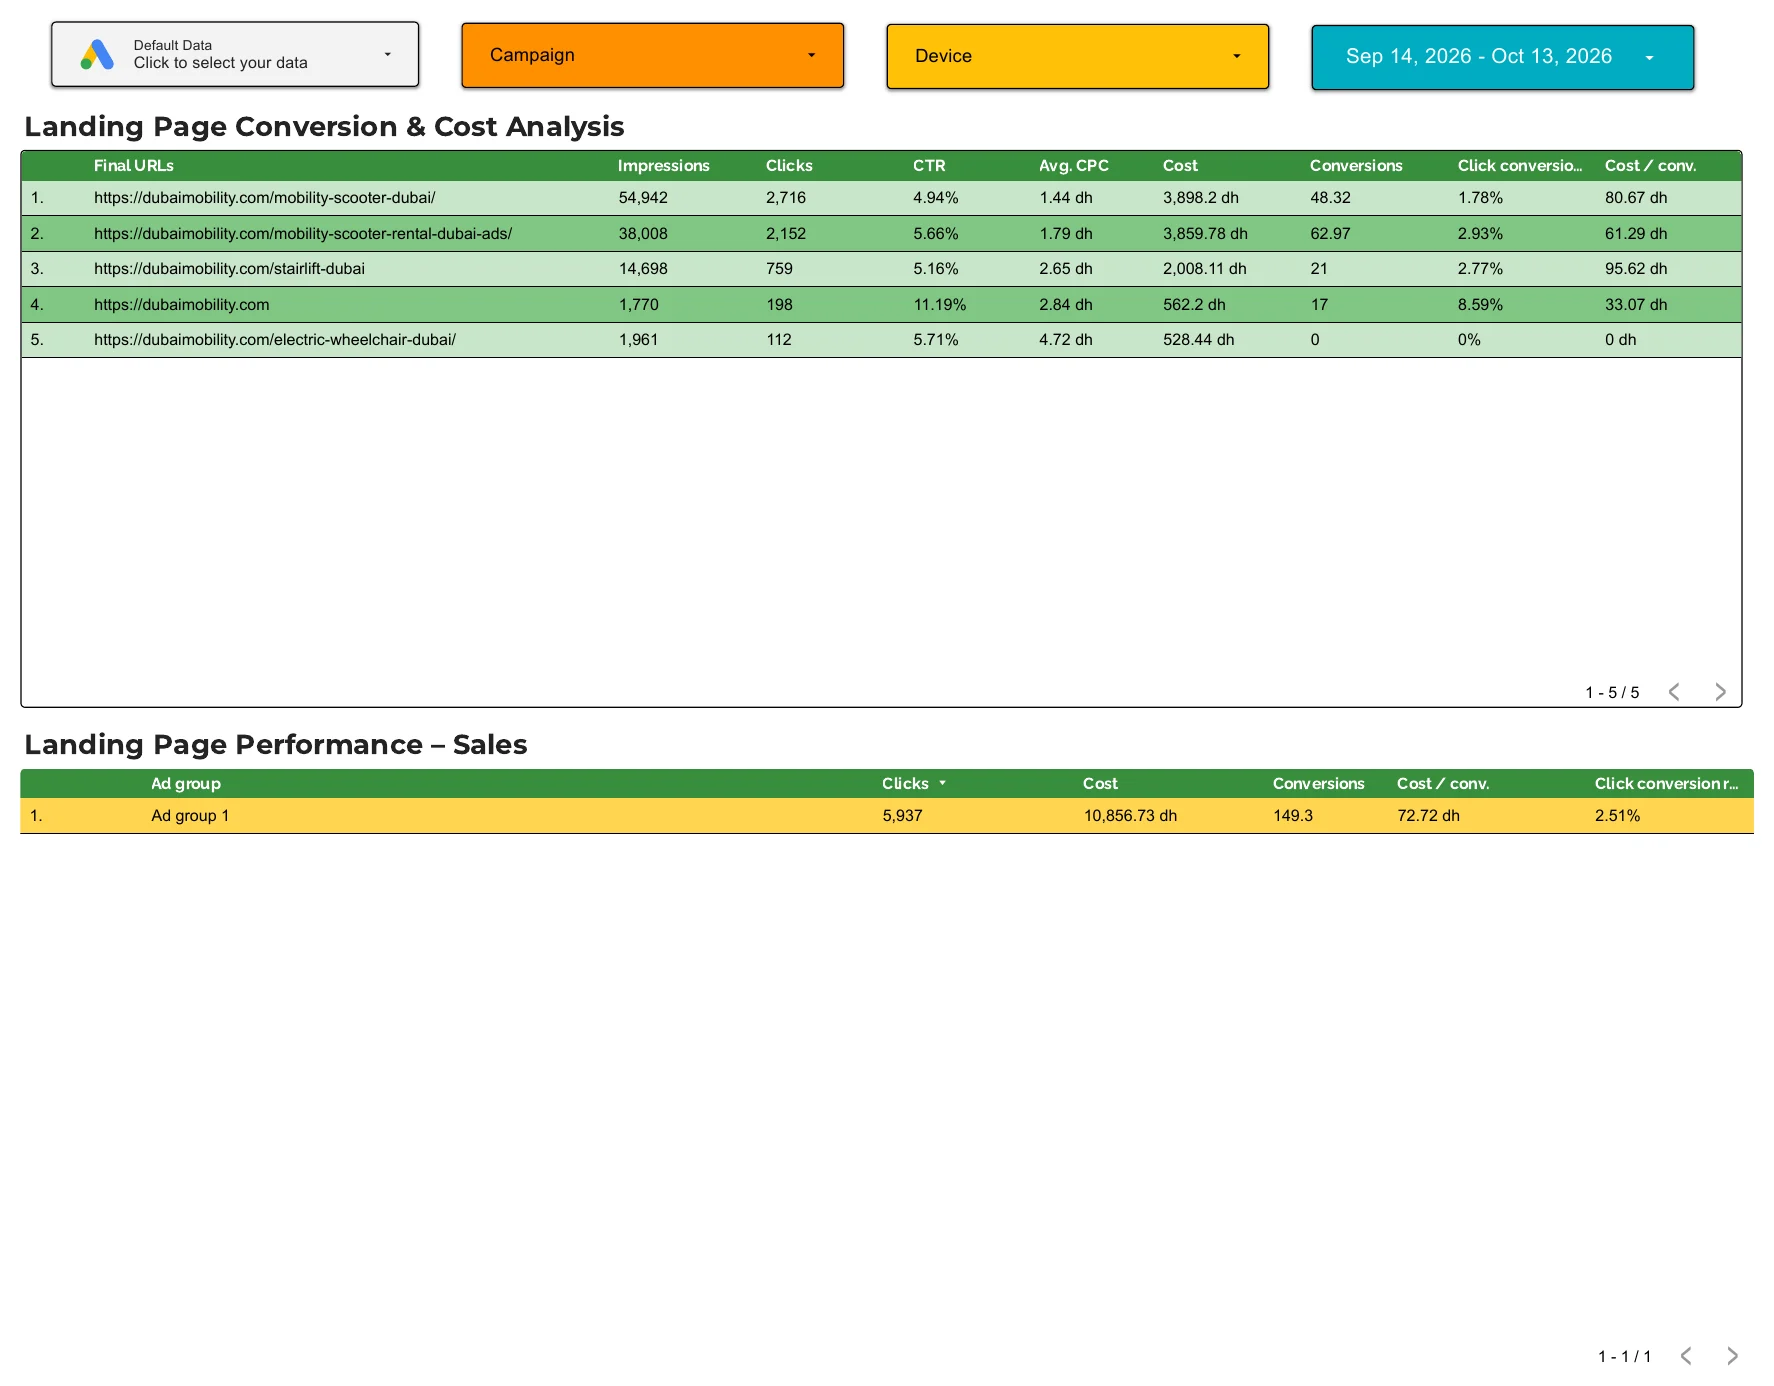Click the 4.72 dh average CPC value

click(1065, 340)
